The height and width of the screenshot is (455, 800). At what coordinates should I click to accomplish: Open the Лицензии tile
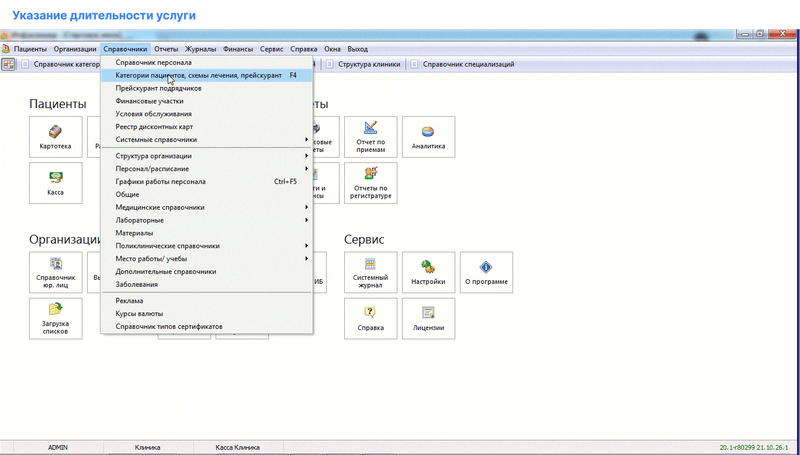(x=429, y=319)
